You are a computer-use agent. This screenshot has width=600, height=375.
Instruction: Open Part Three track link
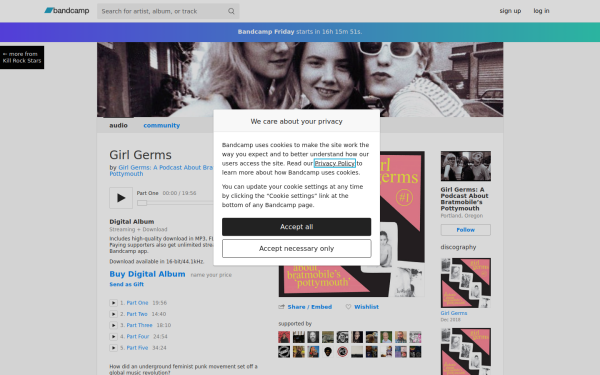point(139,325)
